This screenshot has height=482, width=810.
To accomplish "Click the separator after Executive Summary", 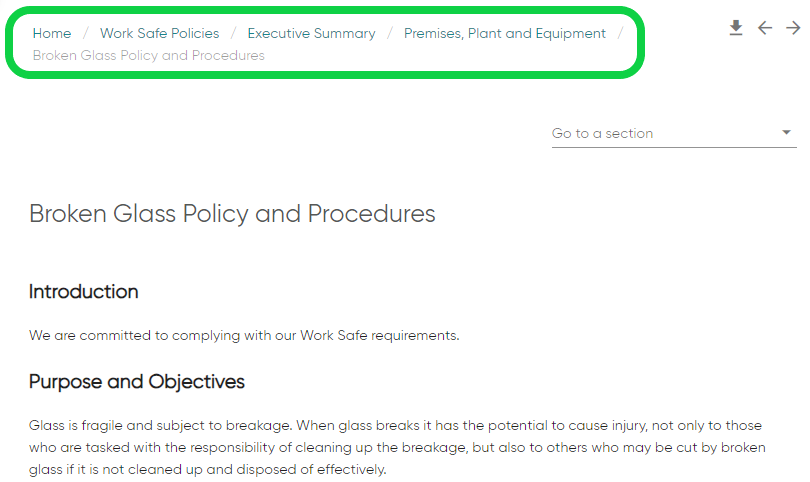I will (390, 34).
